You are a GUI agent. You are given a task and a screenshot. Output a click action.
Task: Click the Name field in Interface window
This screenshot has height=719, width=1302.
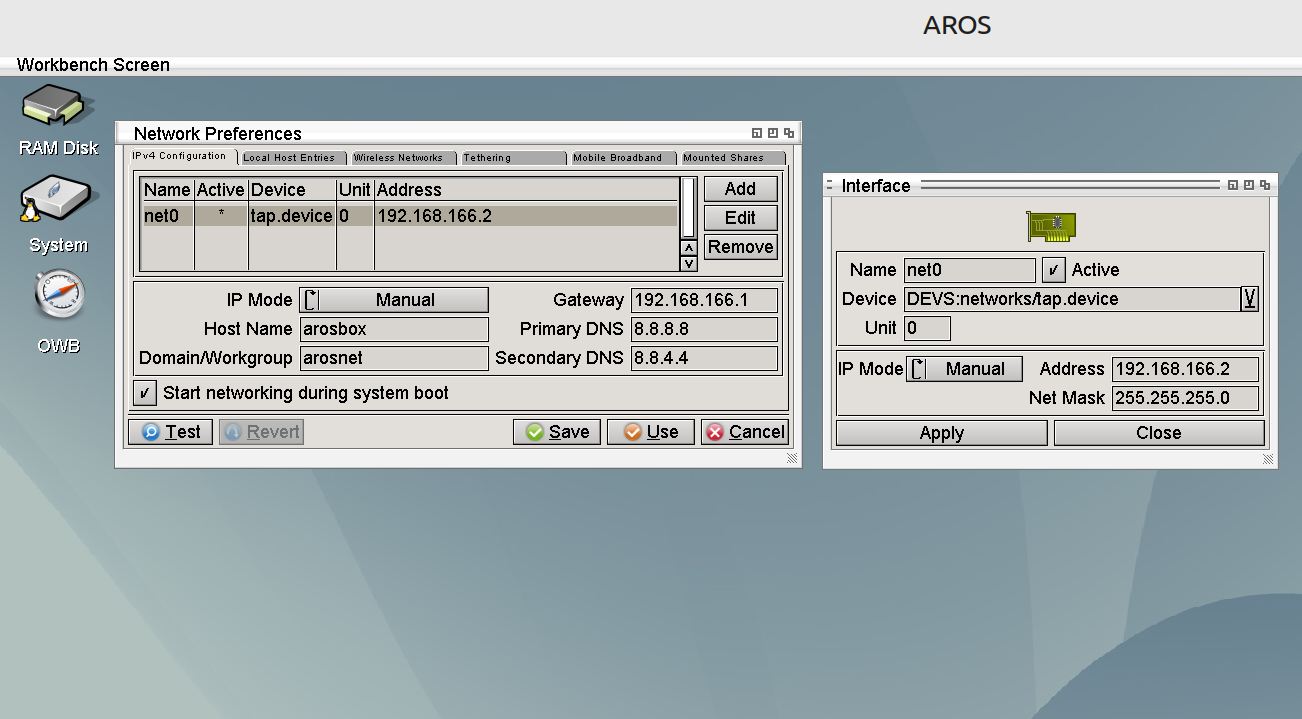point(970,270)
